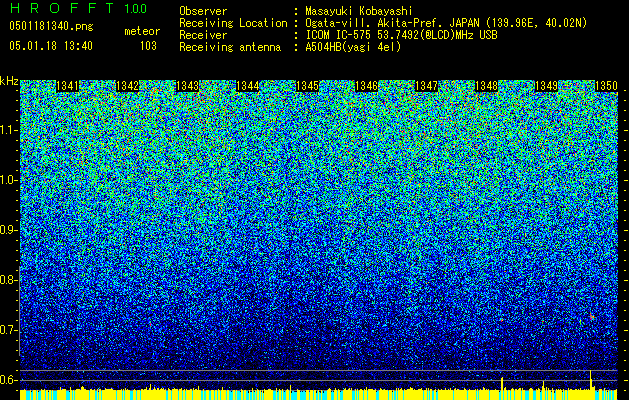Click the 1345 time marker
Viewport: 629px width, 400px height.
[307, 86]
